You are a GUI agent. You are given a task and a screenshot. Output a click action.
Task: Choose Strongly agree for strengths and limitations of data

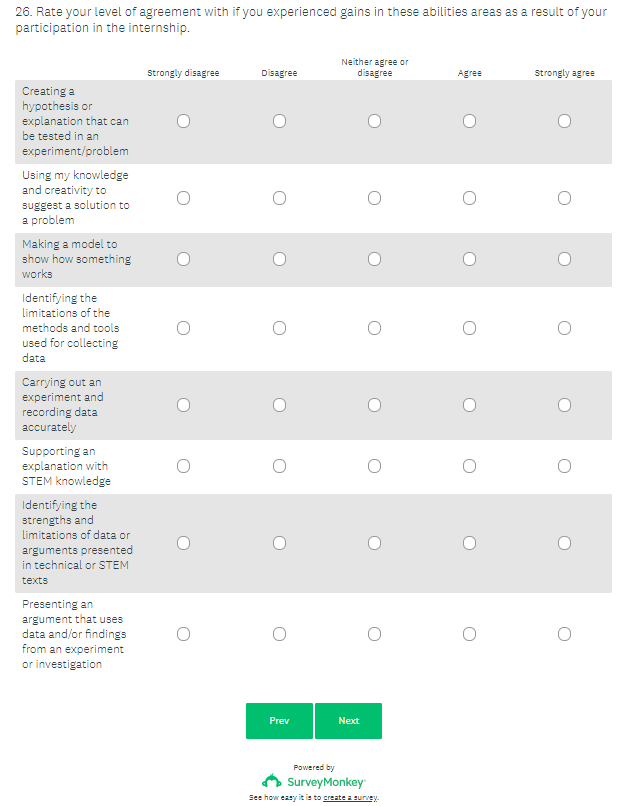click(564, 543)
